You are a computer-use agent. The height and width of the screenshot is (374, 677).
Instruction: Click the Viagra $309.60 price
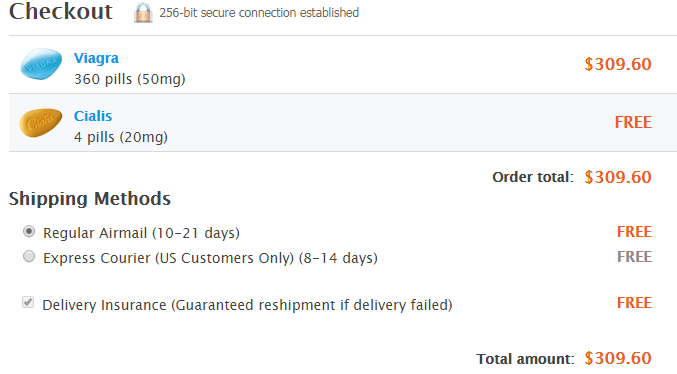pyautogui.click(x=618, y=64)
